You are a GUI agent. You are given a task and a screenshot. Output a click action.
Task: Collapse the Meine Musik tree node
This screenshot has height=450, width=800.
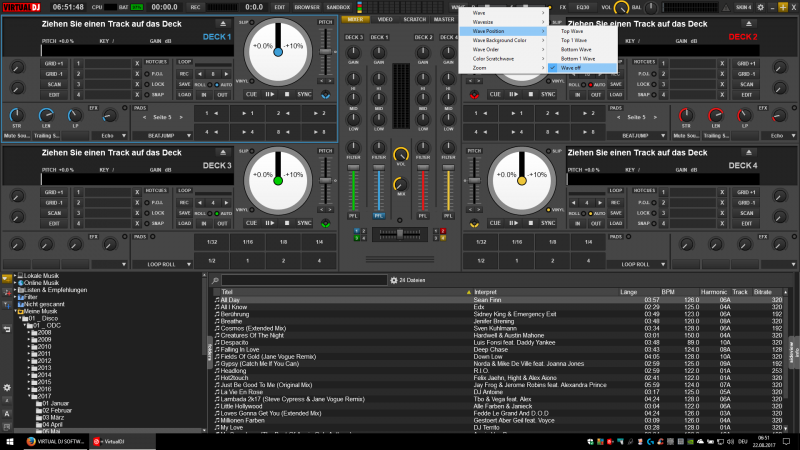(15, 311)
